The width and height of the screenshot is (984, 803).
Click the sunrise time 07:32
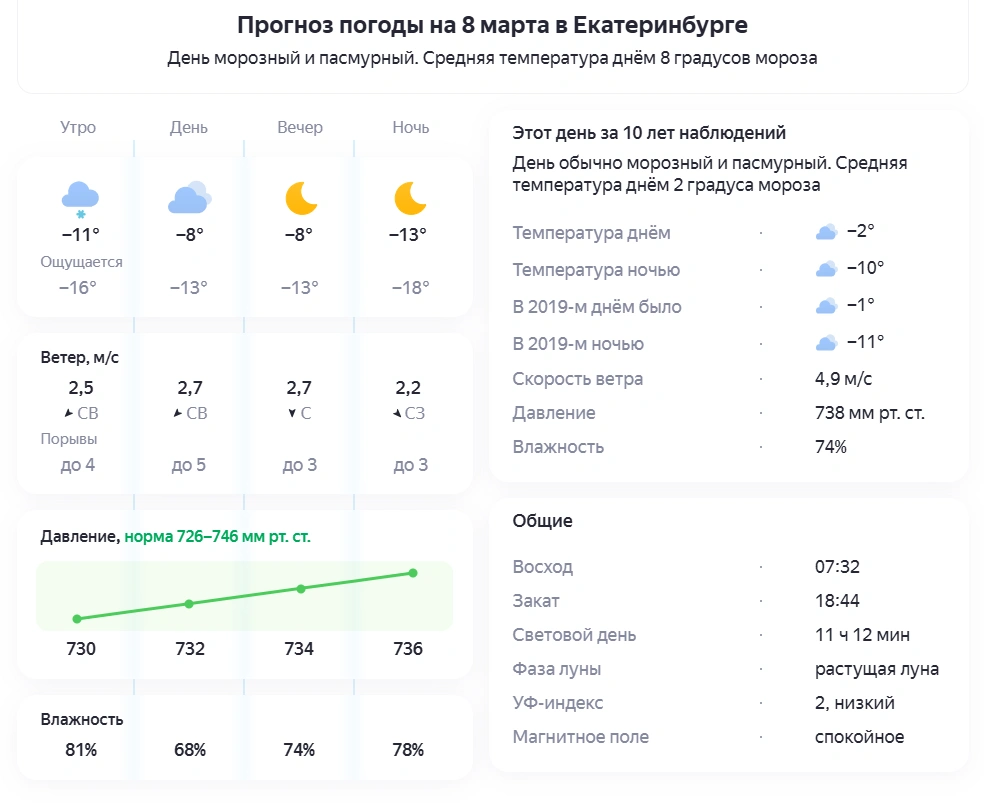coord(837,567)
